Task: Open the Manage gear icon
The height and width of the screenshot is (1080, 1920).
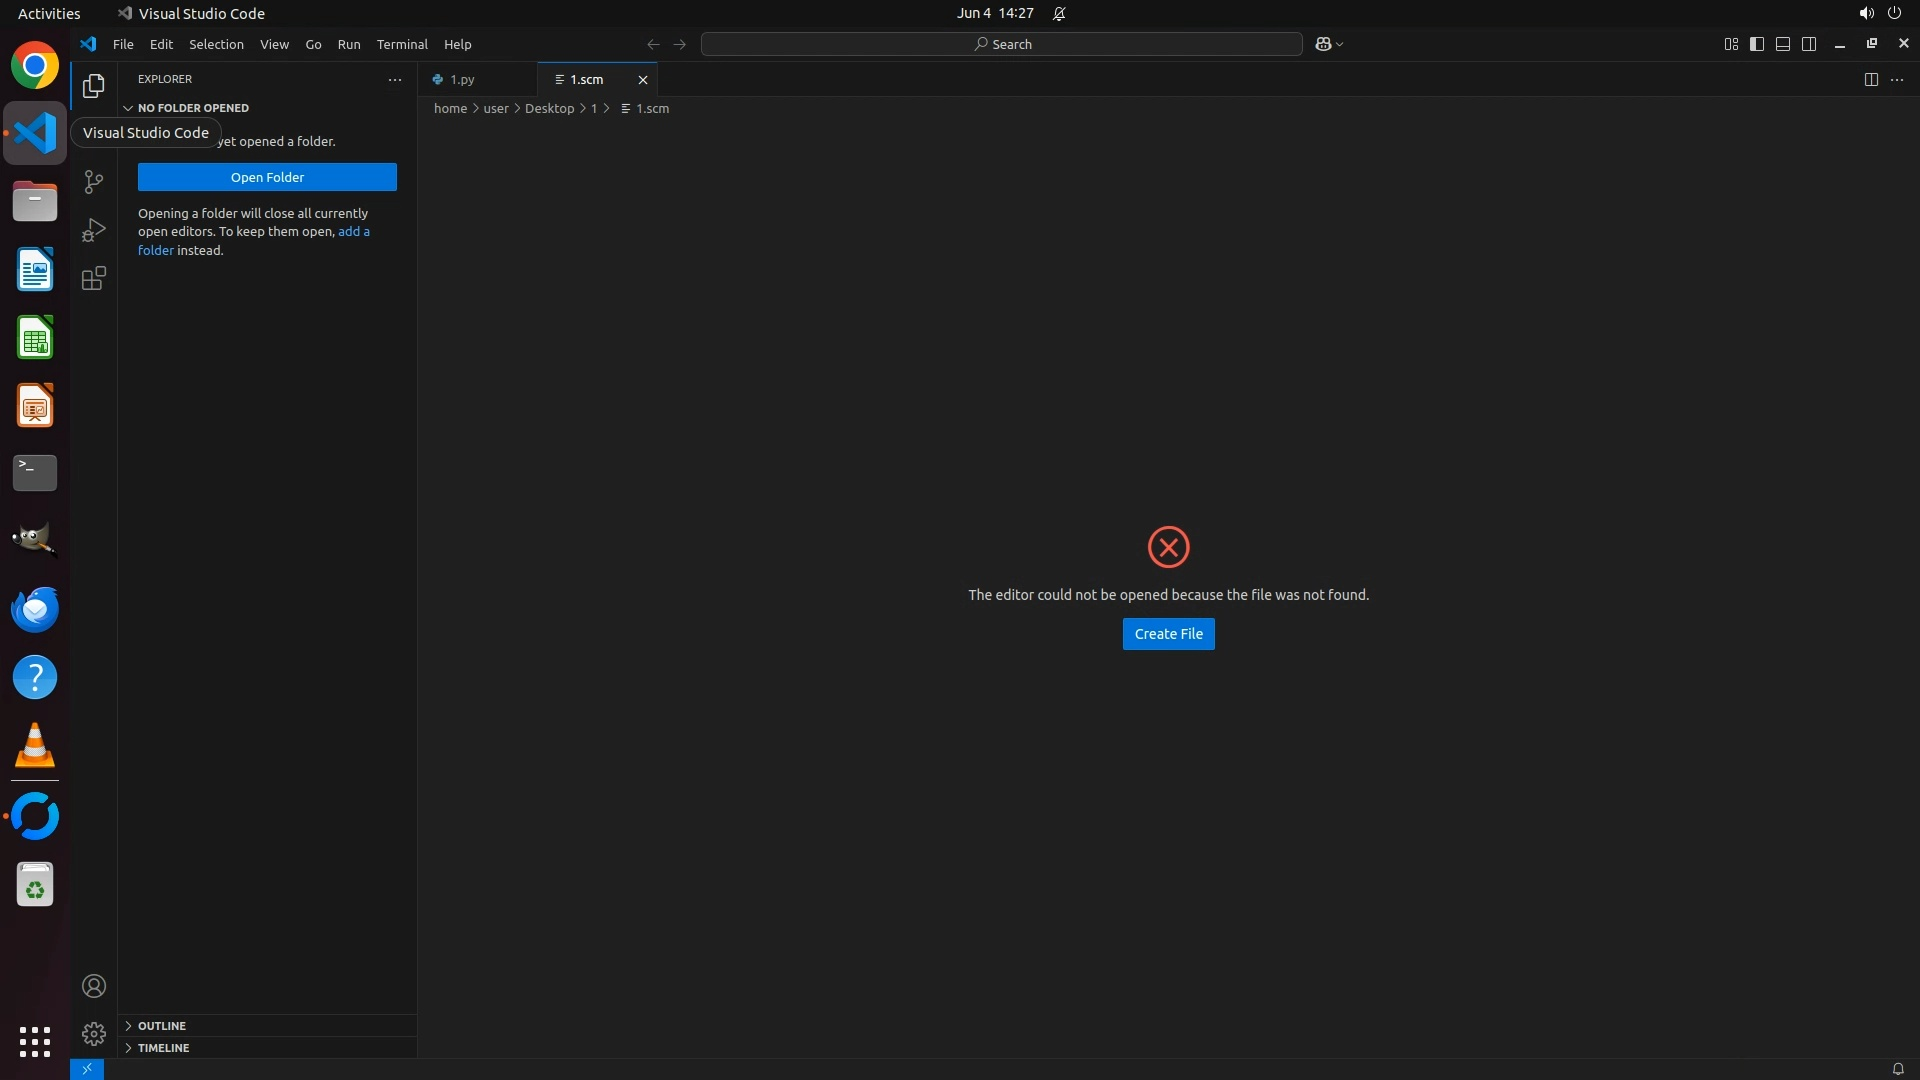Action: pos(93,1033)
